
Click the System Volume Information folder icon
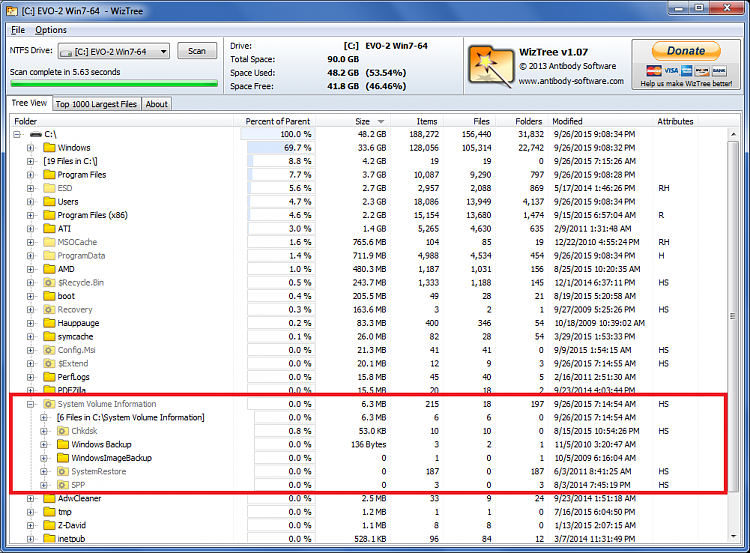coord(49,404)
